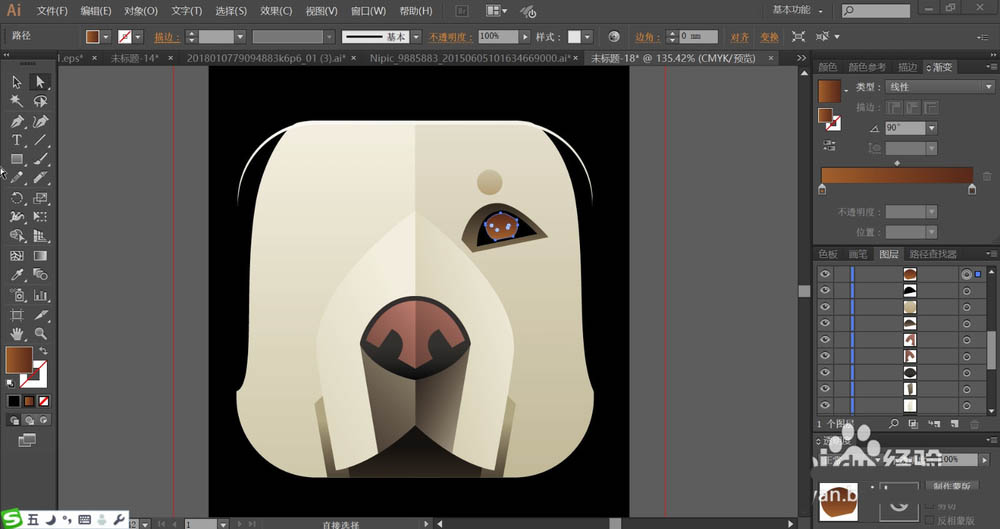The image size is (1000, 529).
Task: Select the Shape Builder tool
Action: [x=17, y=236]
